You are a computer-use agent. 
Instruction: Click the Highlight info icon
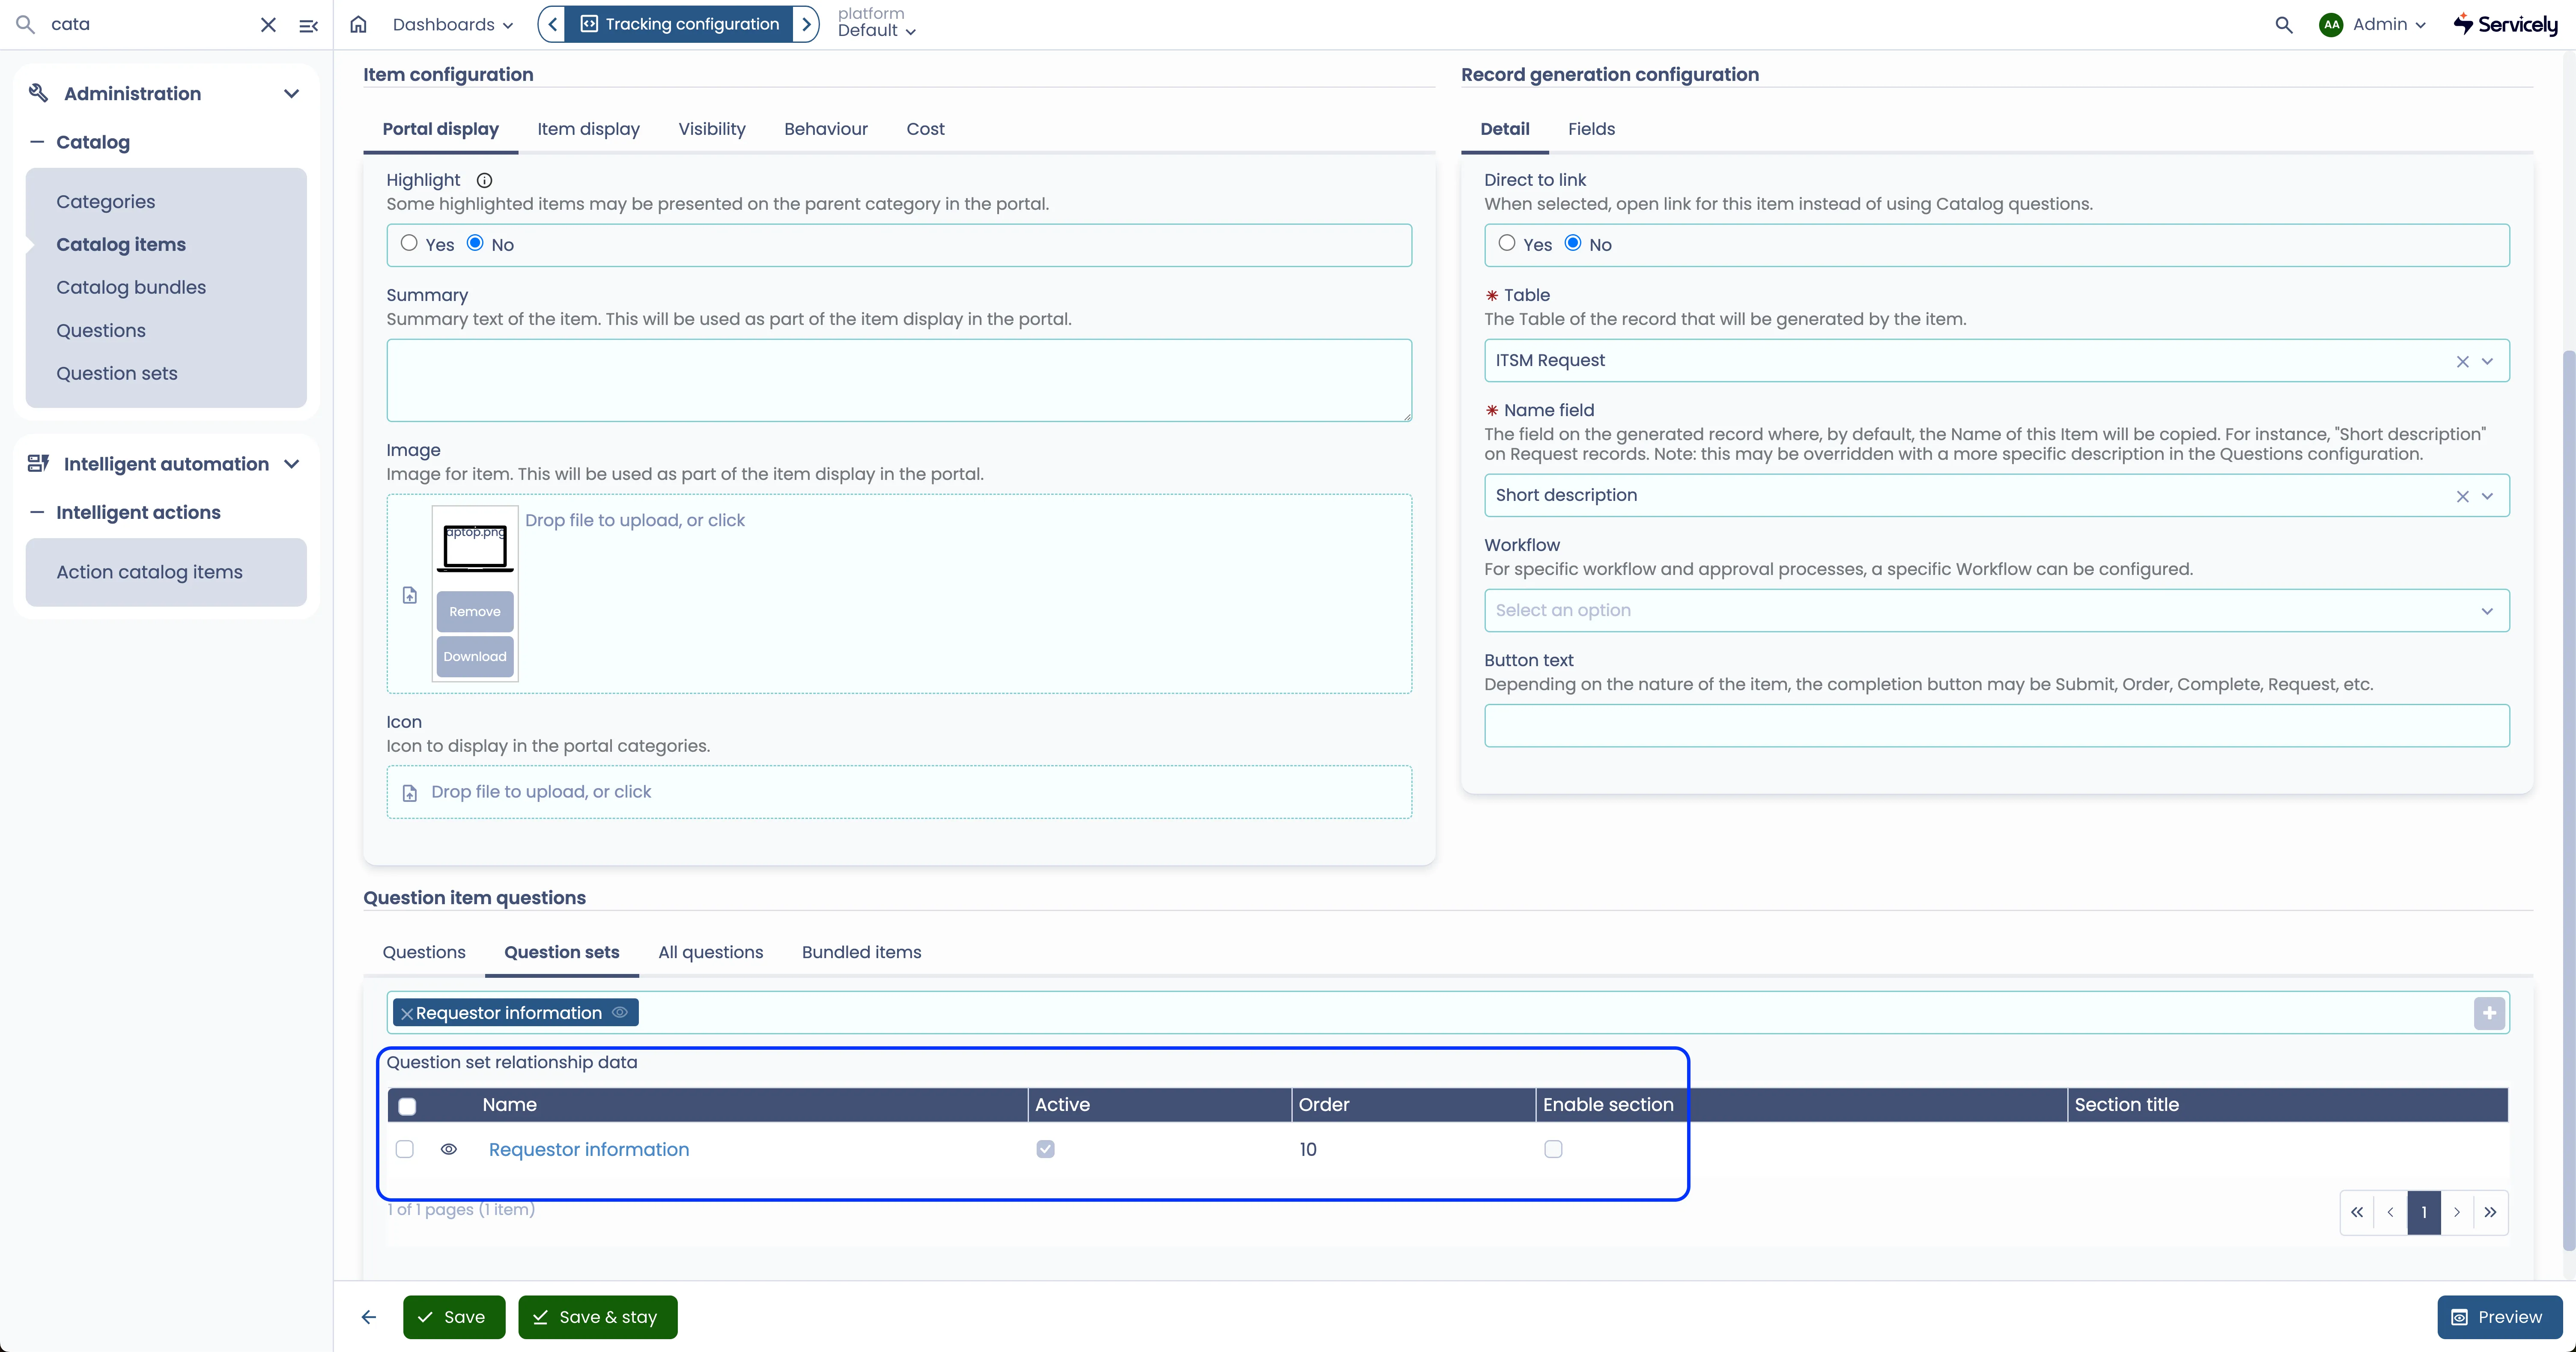(484, 181)
